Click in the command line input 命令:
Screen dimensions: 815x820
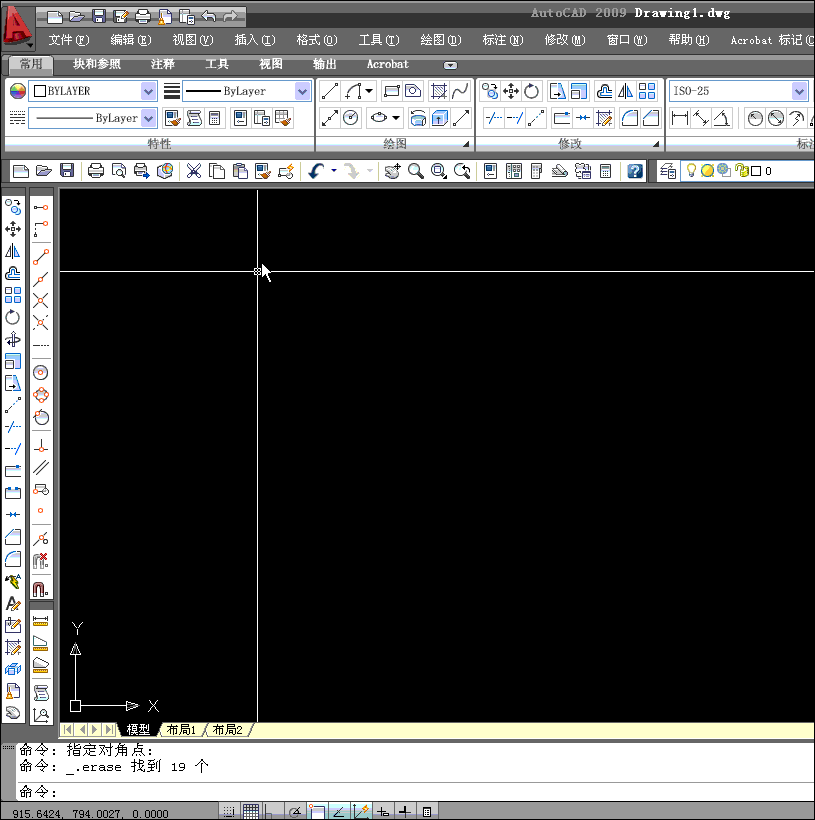coord(416,792)
